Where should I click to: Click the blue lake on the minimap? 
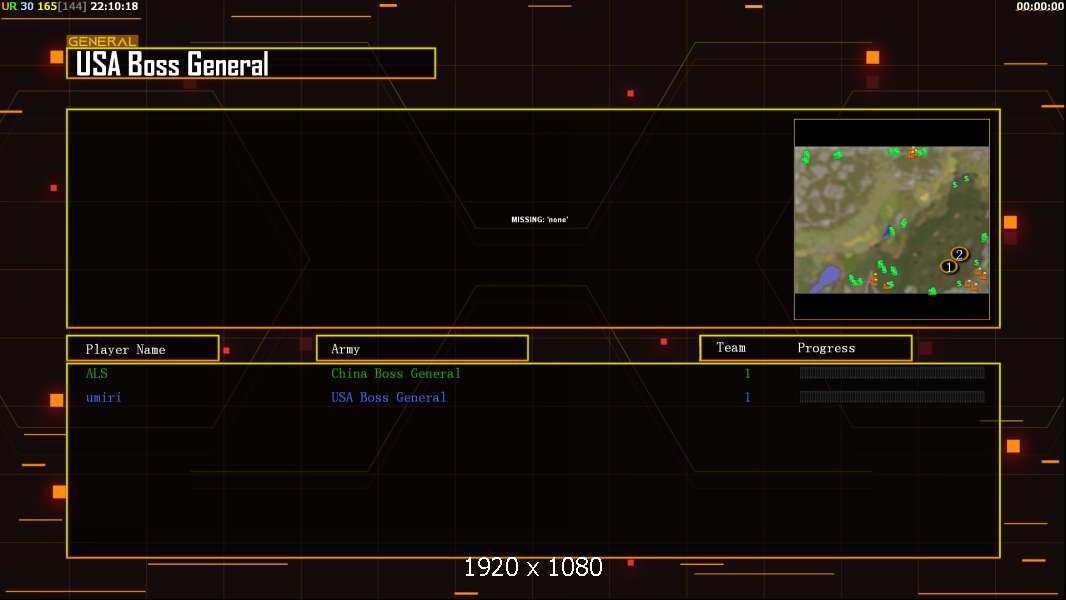827,277
